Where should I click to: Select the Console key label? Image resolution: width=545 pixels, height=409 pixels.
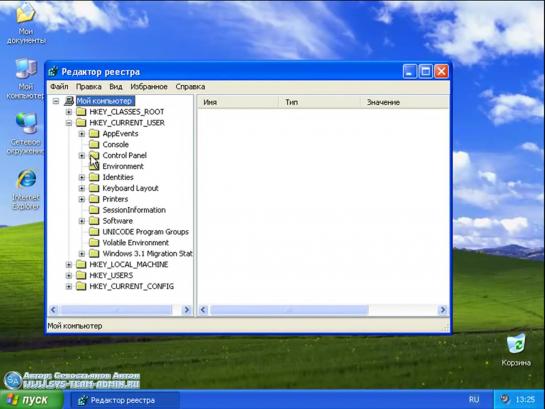115,145
